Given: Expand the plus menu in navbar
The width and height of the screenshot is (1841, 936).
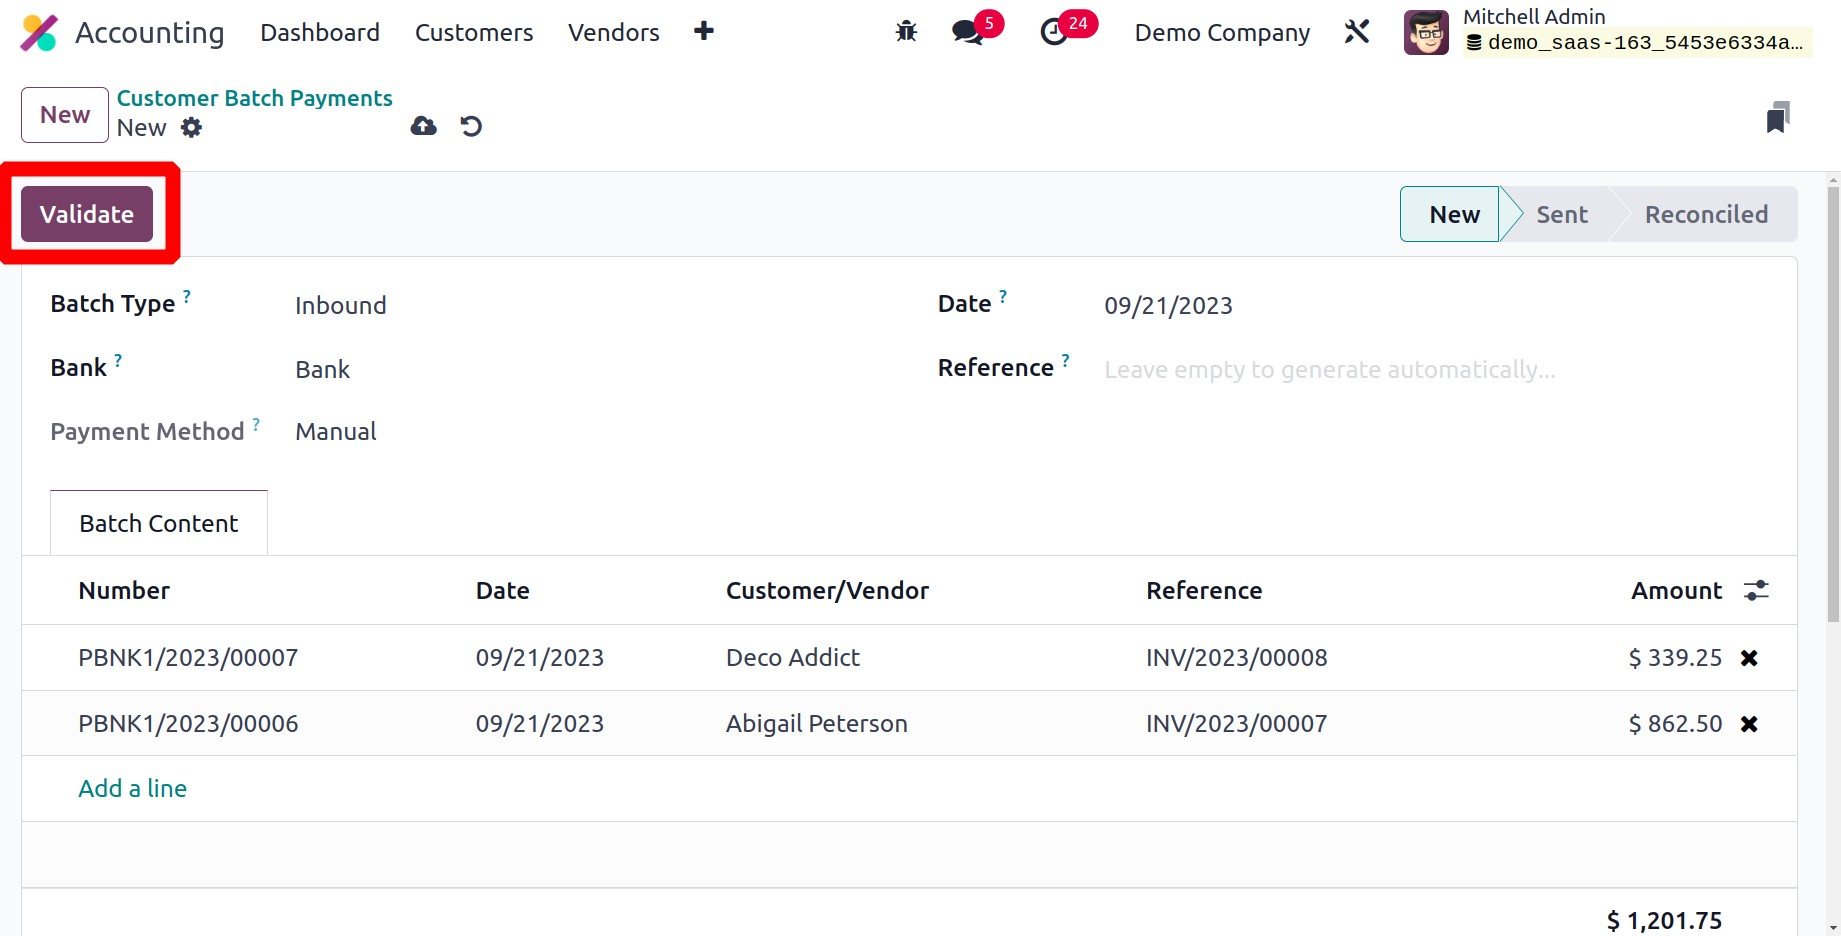Looking at the screenshot, I should pos(704,32).
